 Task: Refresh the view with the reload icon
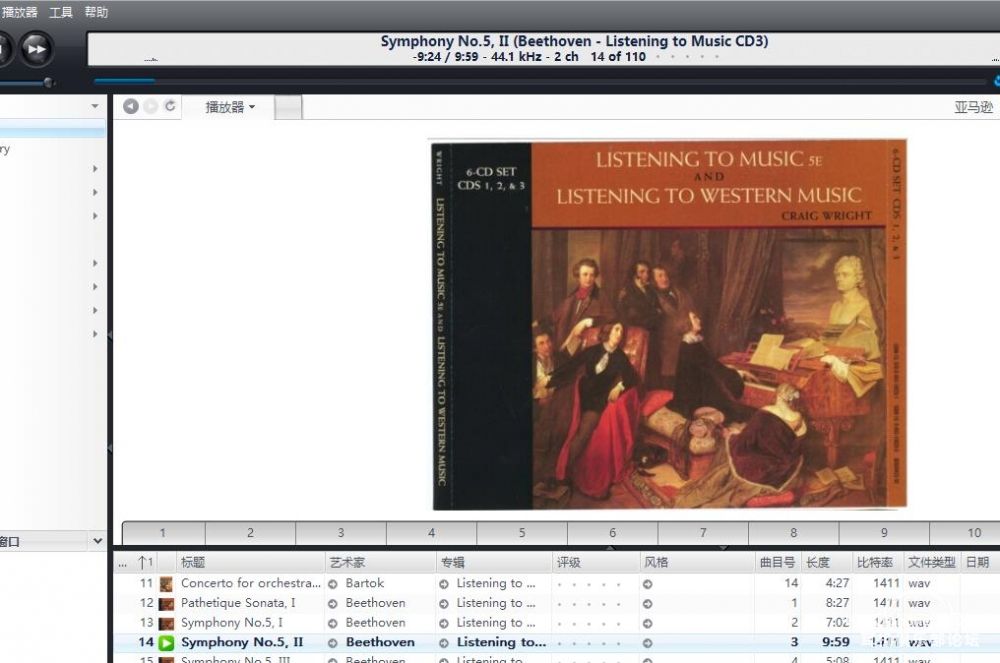coord(170,106)
